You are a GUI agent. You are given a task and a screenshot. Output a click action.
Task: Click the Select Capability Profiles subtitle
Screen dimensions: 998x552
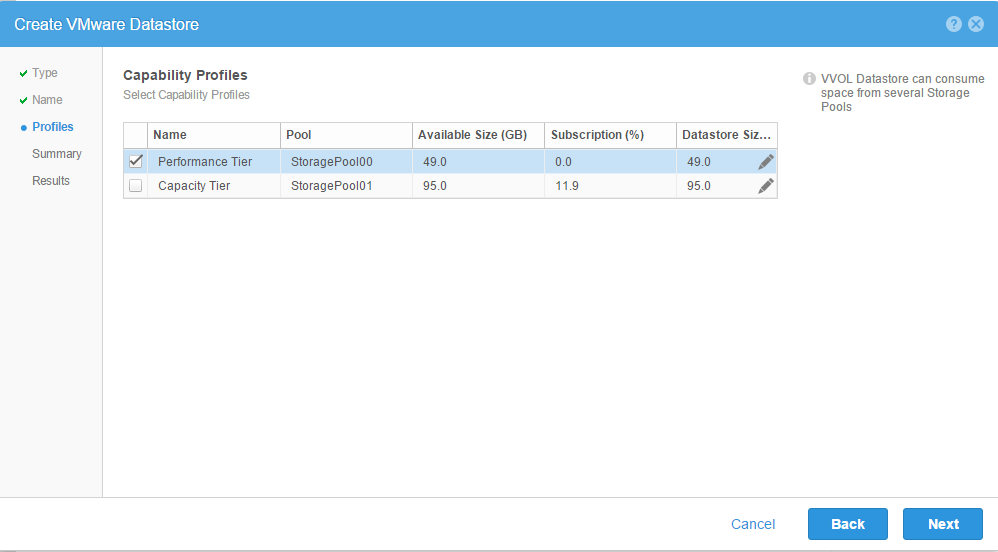(186, 95)
